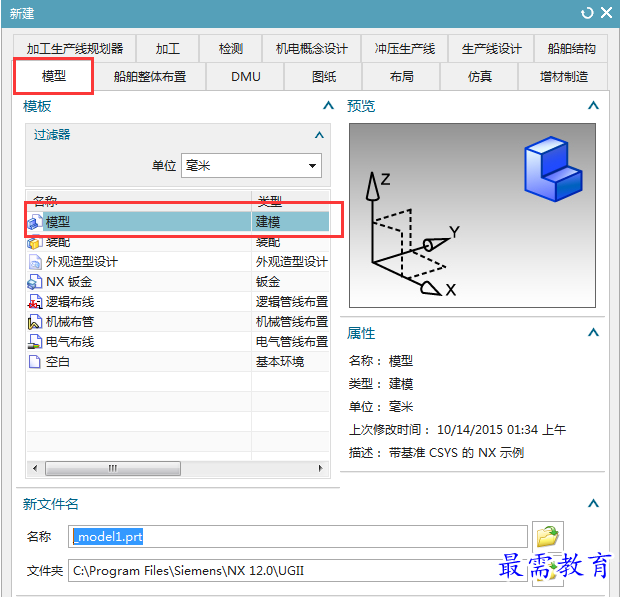The image size is (620, 597).
Task: Click the 电气布线 template icon
Action: (x=35, y=342)
